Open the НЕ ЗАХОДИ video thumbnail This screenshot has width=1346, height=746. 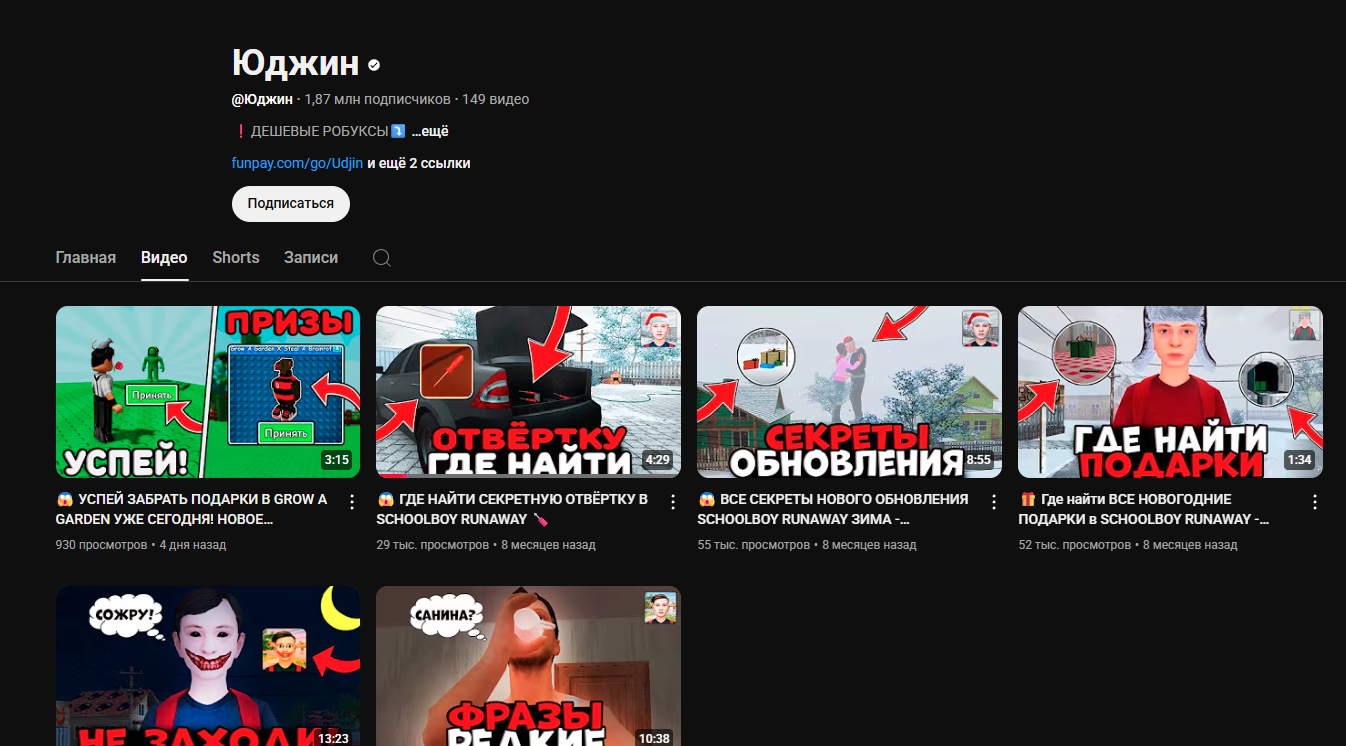pos(208,666)
